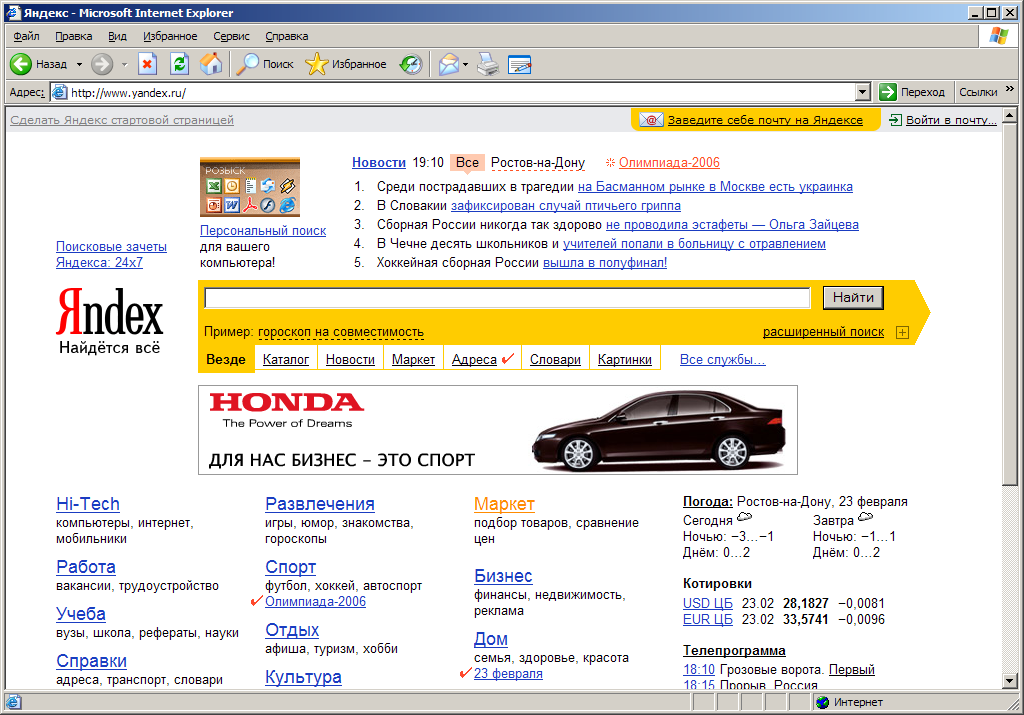Click the vertical scrollbar down arrow
The width and height of the screenshot is (1024, 715).
tap(1010, 680)
